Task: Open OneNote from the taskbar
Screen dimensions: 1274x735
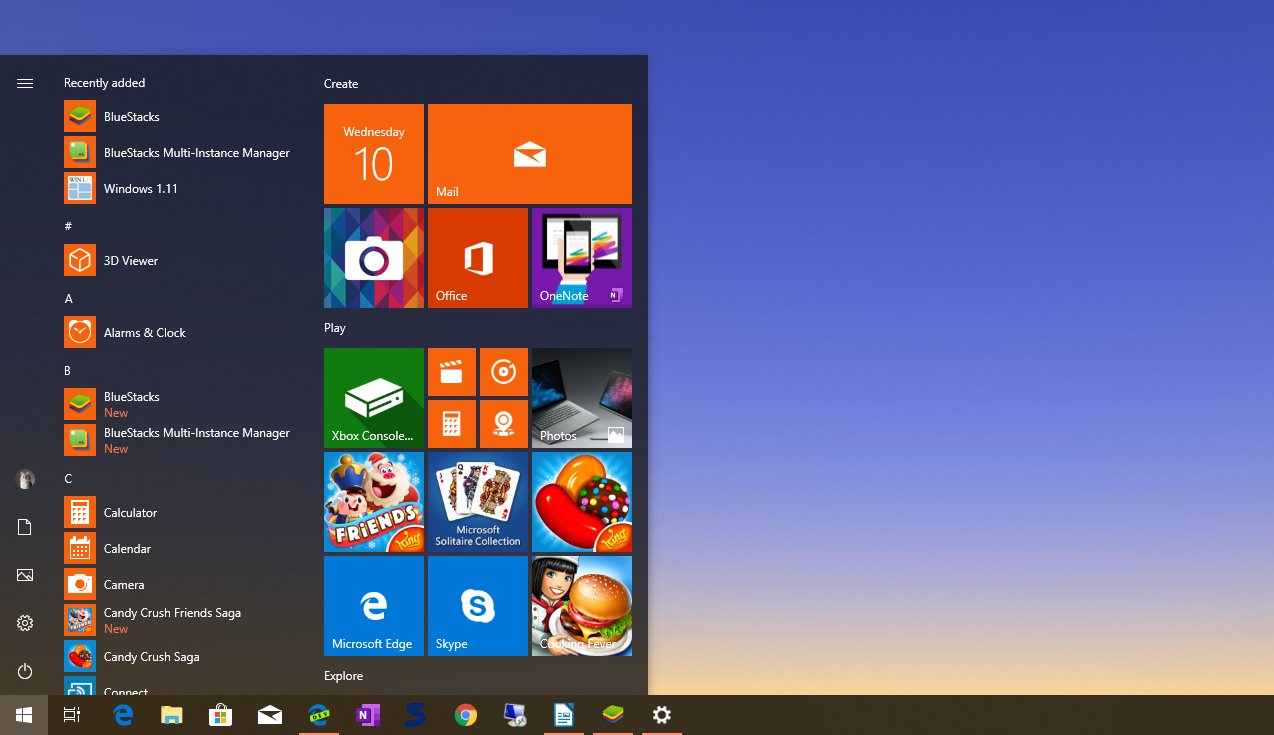Action: click(368, 715)
